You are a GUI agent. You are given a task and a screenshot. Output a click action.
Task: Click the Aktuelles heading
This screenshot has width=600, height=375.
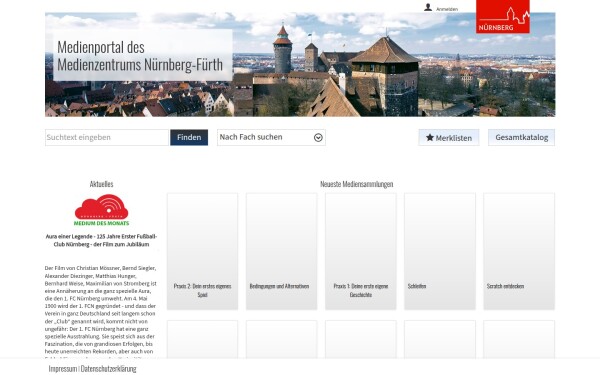point(101,184)
